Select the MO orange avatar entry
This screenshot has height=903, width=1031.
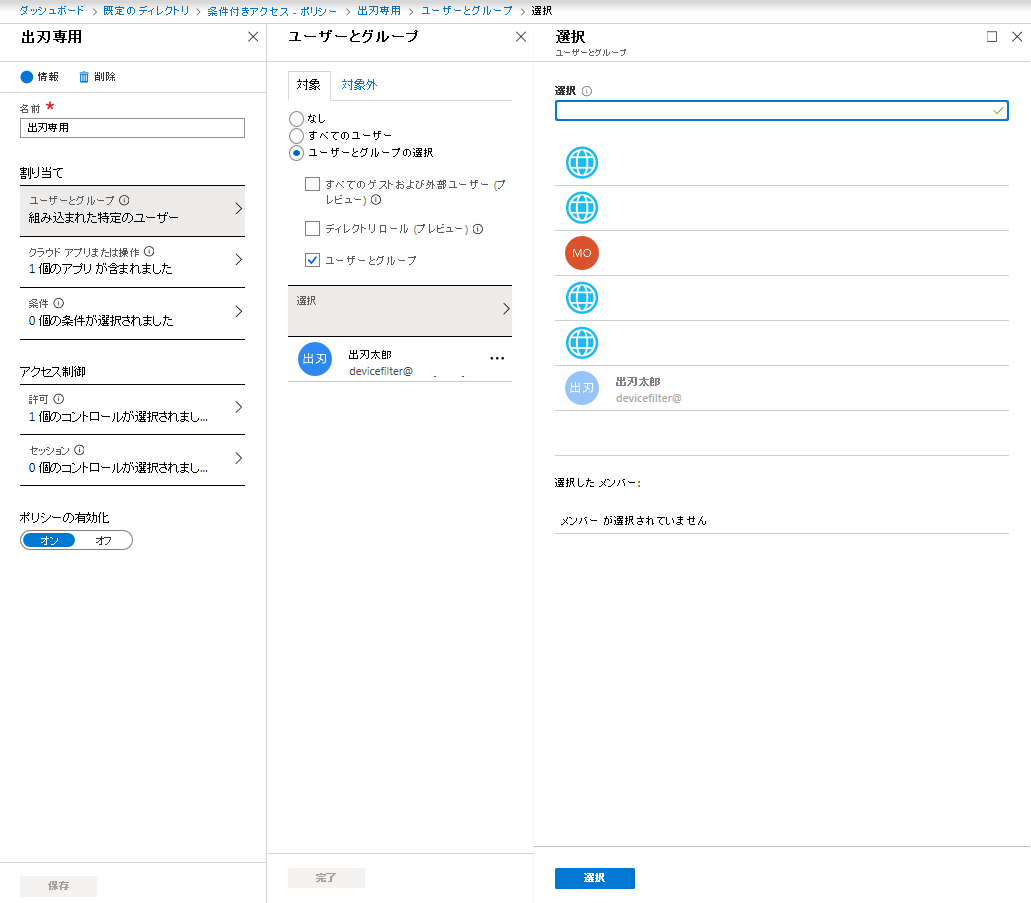coord(582,253)
